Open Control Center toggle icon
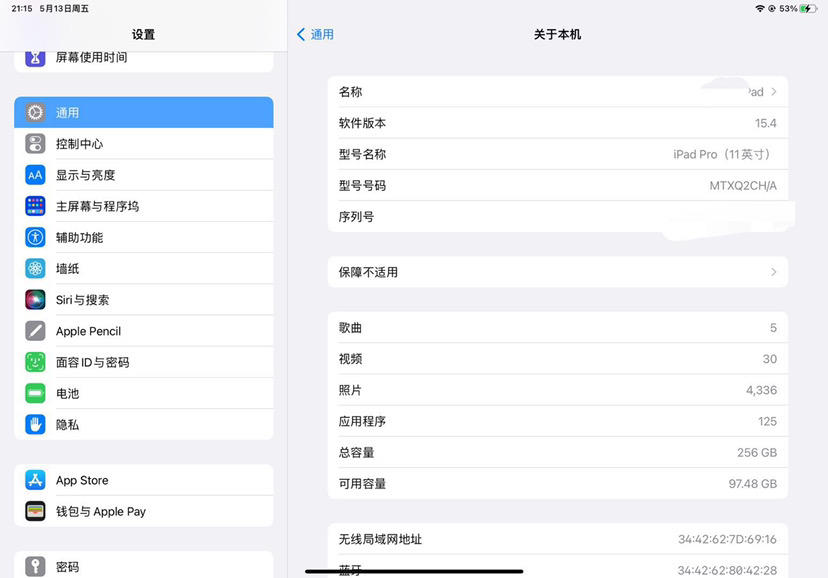Viewport: 828px width, 578px height. (x=35, y=144)
